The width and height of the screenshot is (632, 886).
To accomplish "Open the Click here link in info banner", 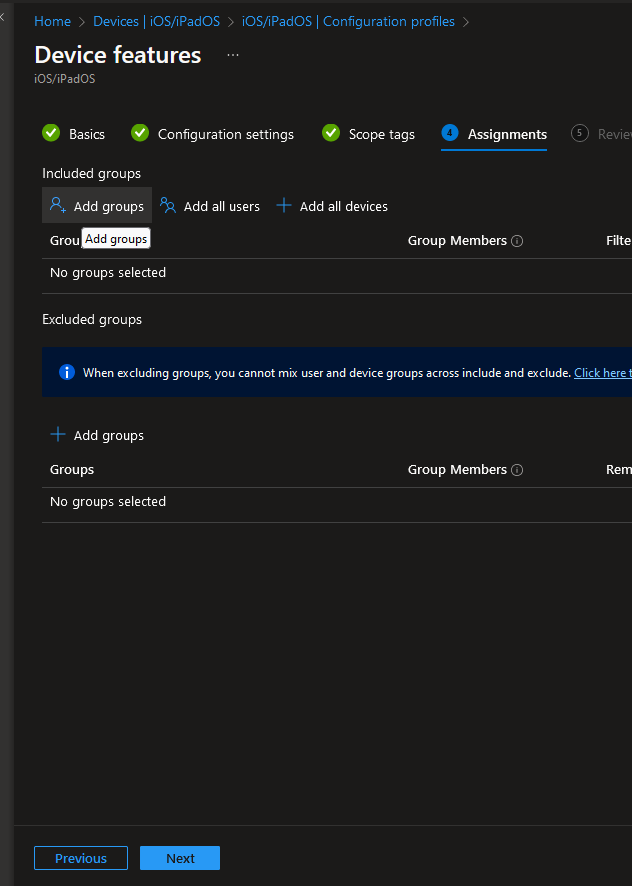I will (603, 373).
